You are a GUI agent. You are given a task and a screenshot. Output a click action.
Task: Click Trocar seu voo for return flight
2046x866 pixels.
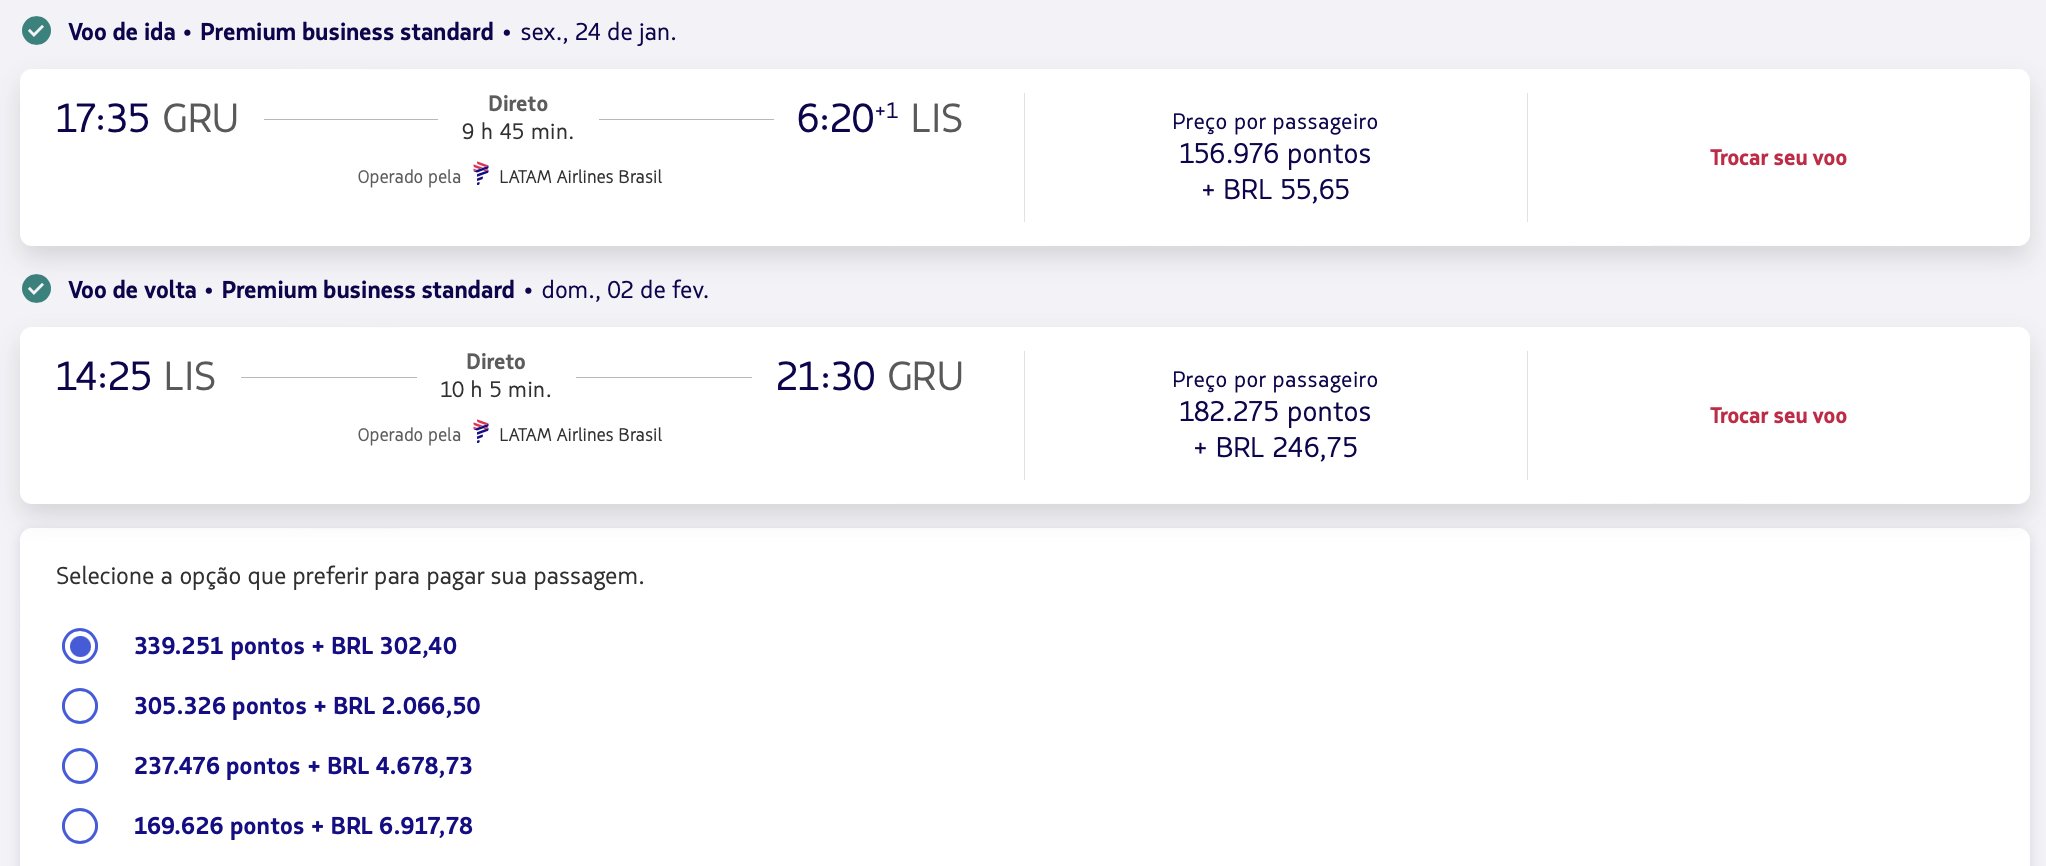1778,416
